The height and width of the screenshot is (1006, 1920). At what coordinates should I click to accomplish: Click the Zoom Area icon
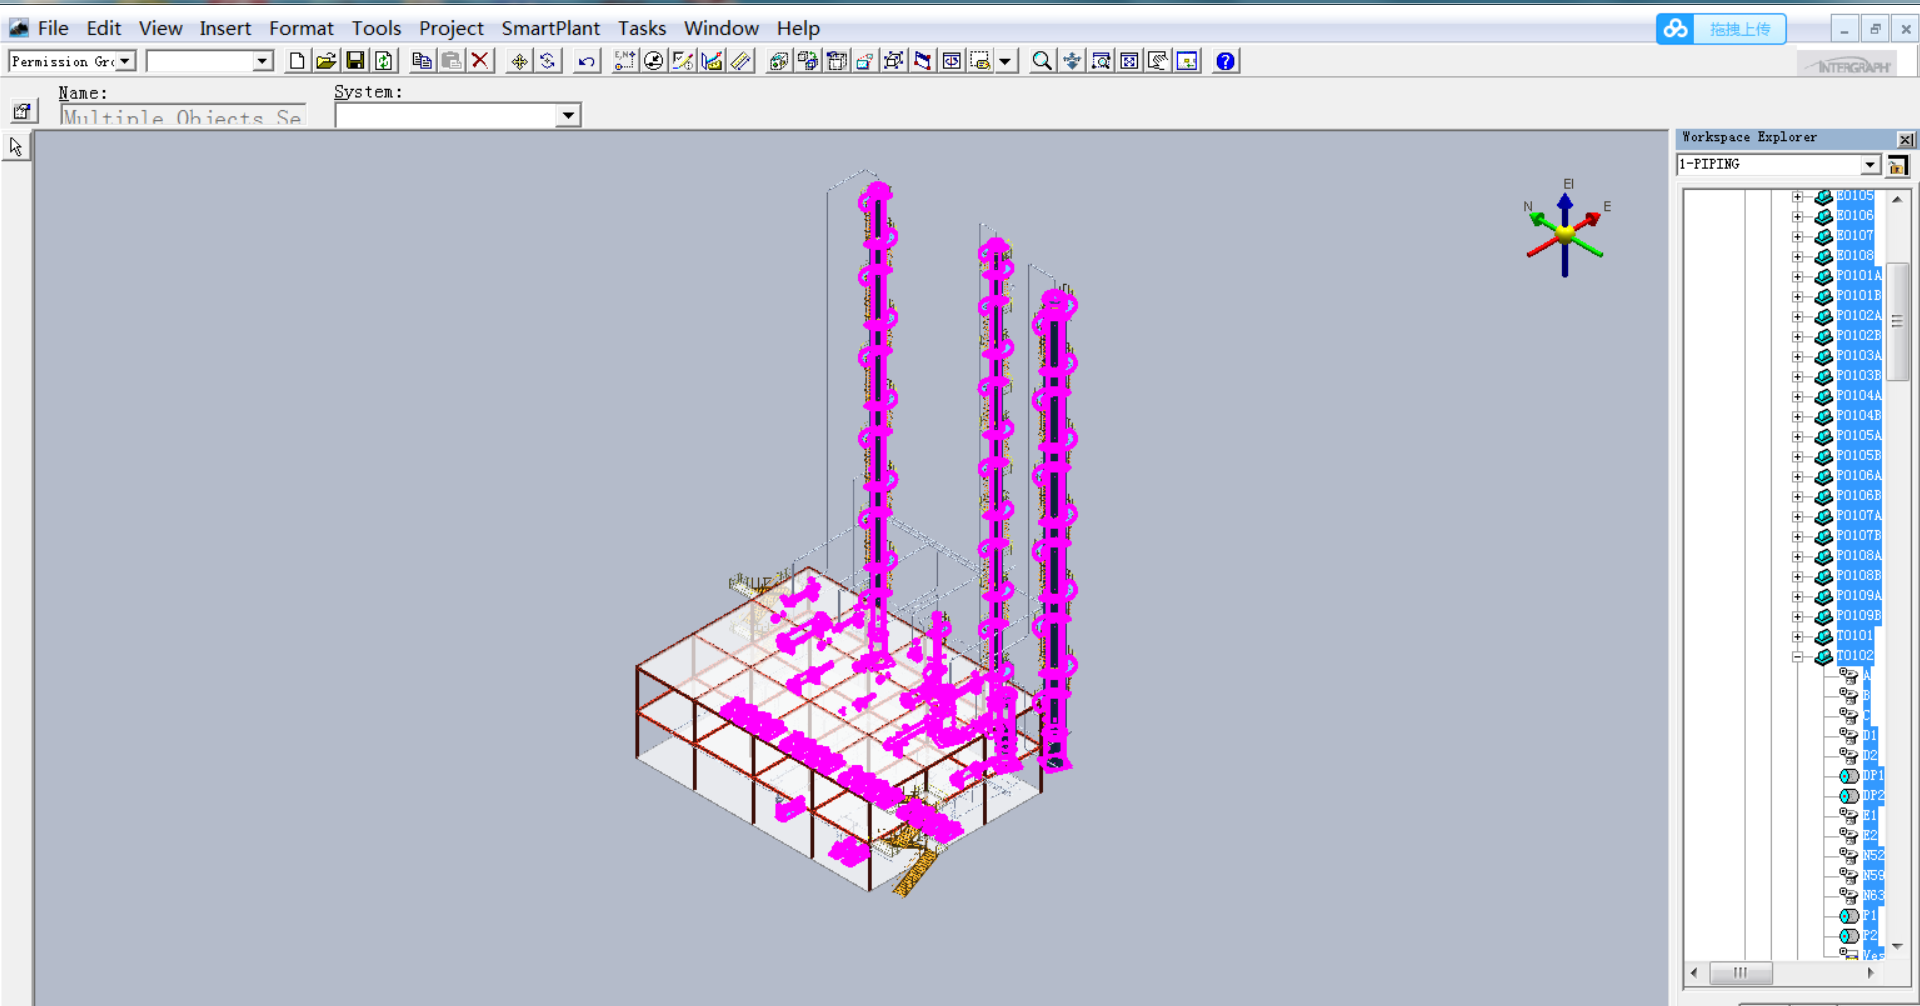(1101, 61)
